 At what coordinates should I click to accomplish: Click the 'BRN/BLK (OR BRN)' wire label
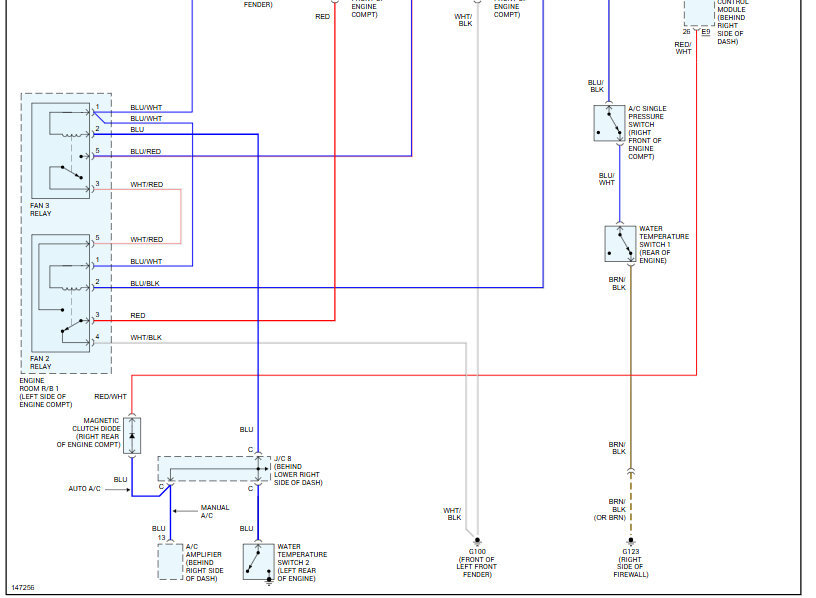[610, 510]
